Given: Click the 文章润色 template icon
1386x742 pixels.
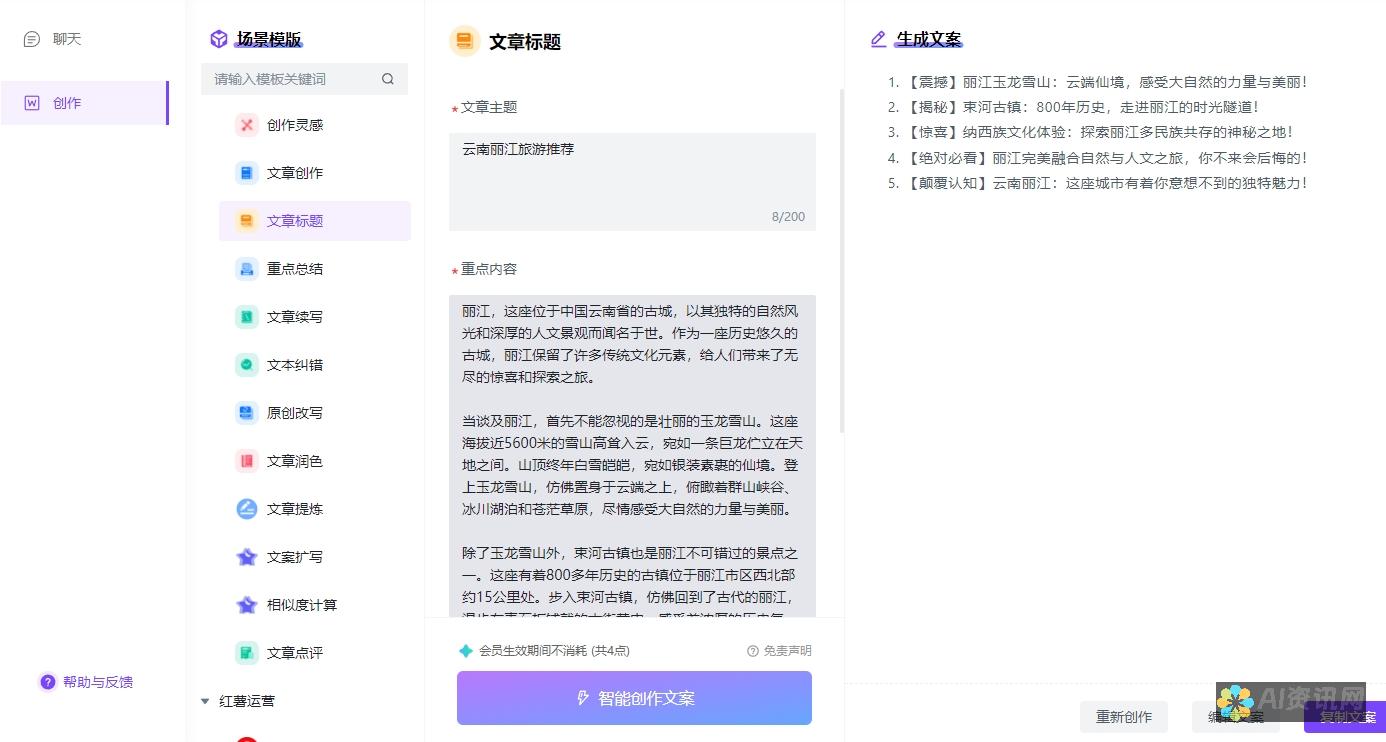Looking at the screenshot, I should tap(247, 461).
